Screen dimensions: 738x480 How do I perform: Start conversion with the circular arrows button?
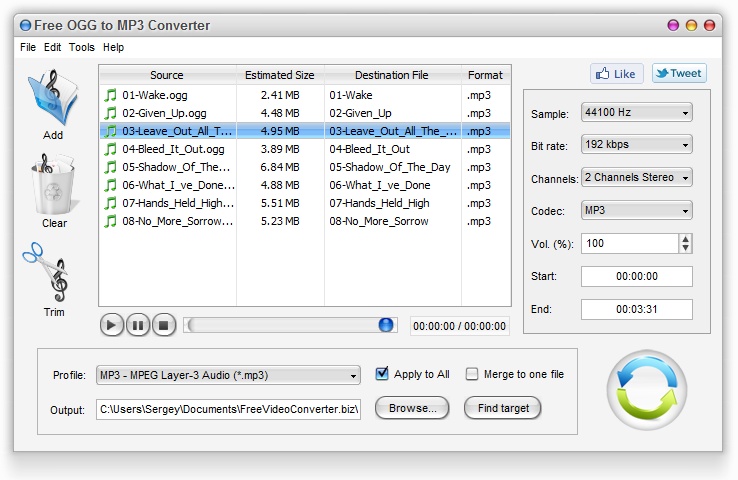647,389
